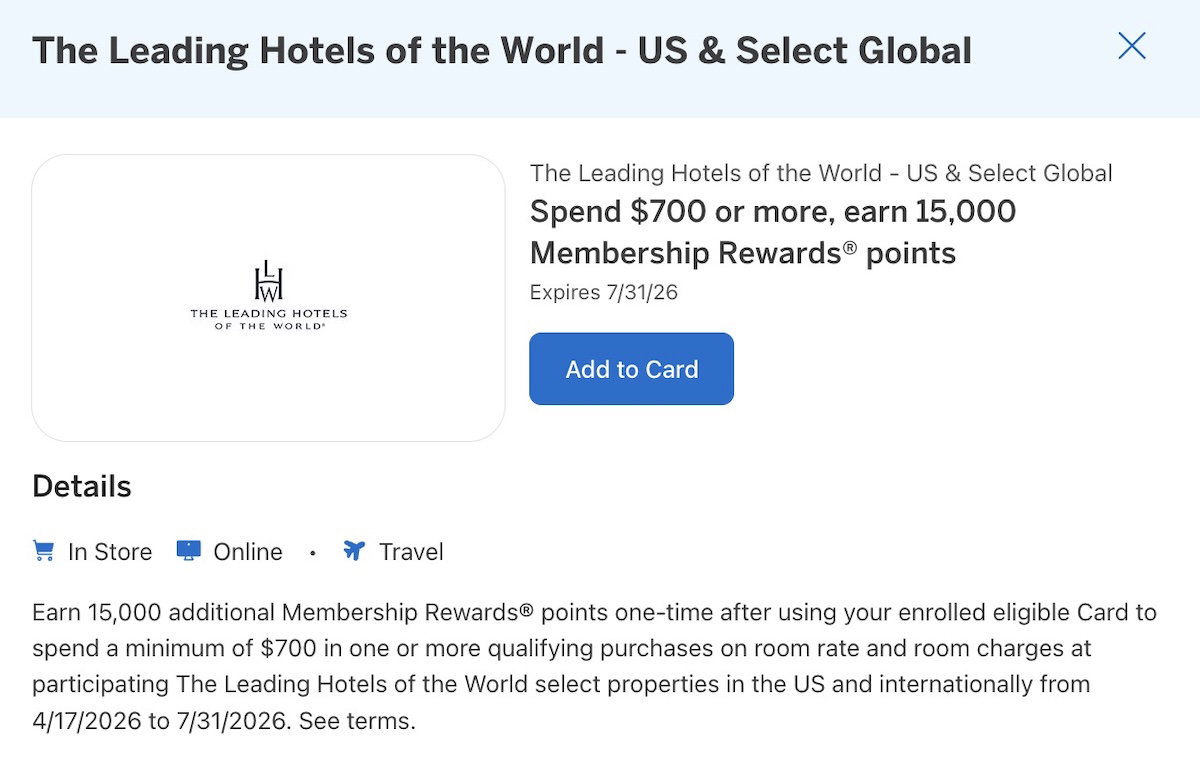Click the dialog title heading text
The width and height of the screenshot is (1200, 765).
coord(502,51)
